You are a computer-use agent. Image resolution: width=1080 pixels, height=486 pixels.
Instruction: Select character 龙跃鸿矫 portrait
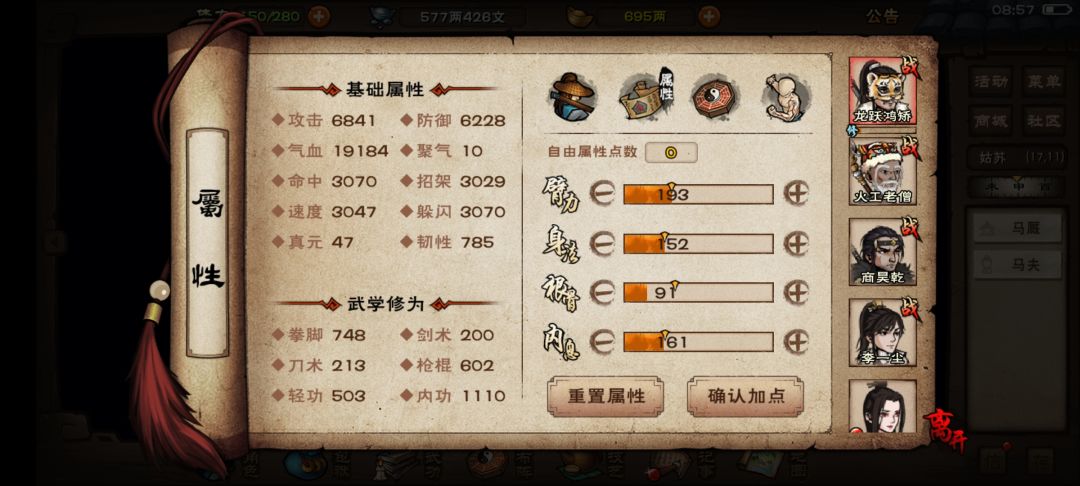click(883, 91)
